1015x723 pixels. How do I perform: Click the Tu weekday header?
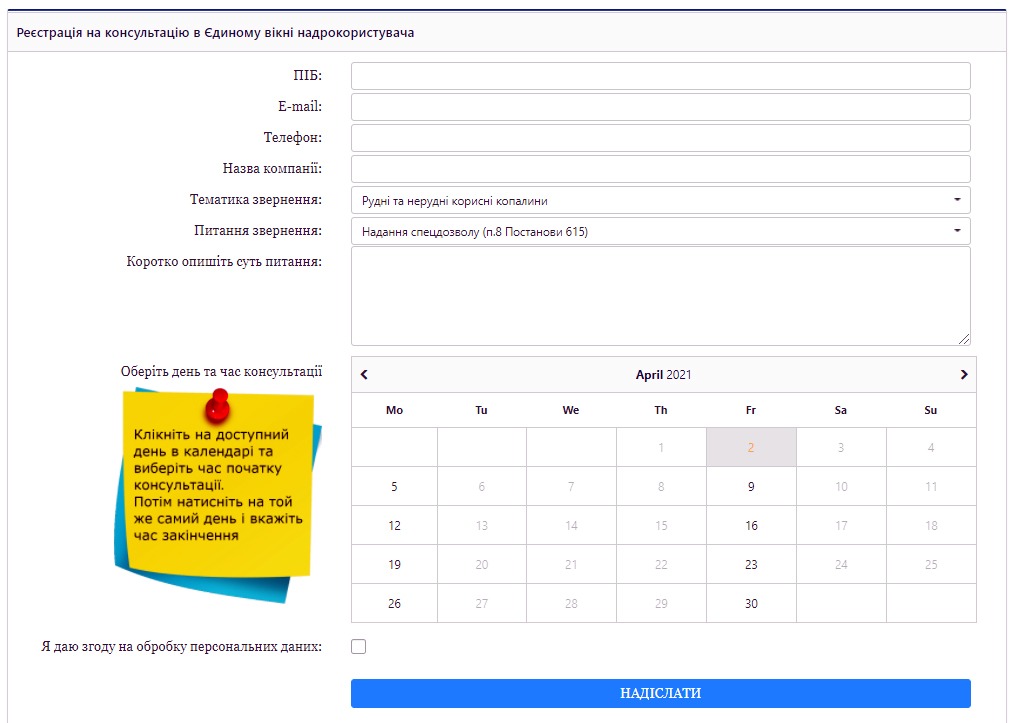(x=481, y=410)
